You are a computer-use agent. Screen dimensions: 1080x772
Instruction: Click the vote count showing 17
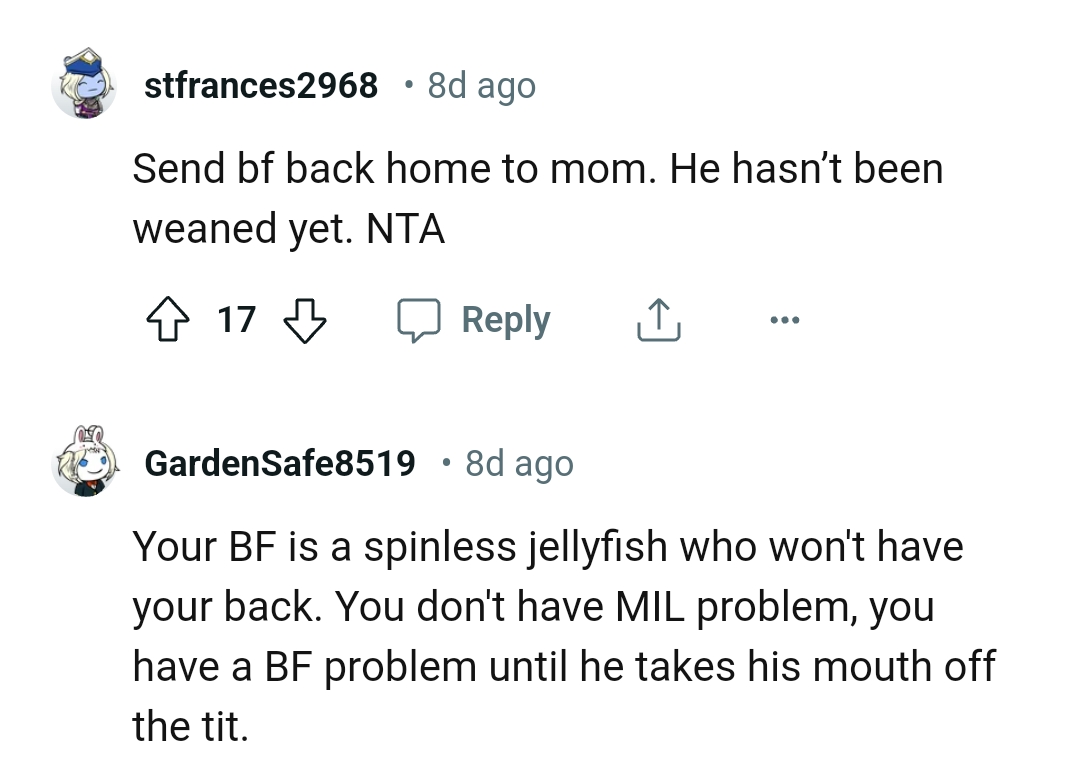[236, 320]
